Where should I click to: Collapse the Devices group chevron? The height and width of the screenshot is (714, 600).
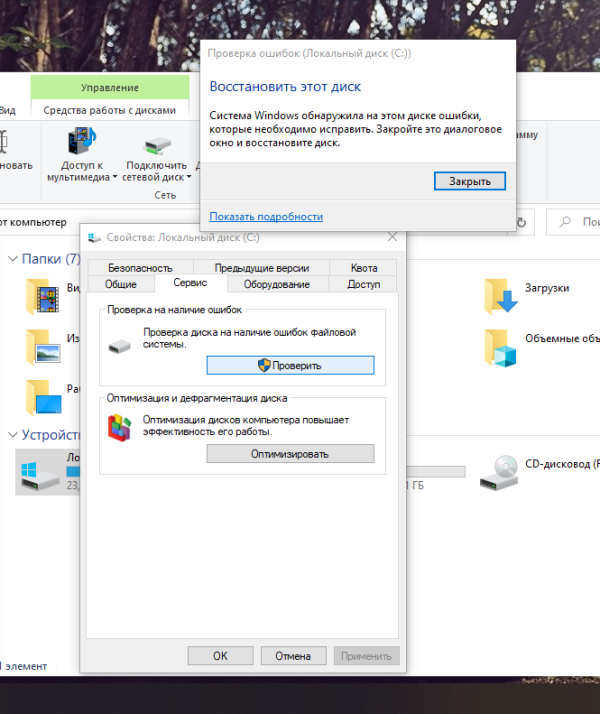13,435
